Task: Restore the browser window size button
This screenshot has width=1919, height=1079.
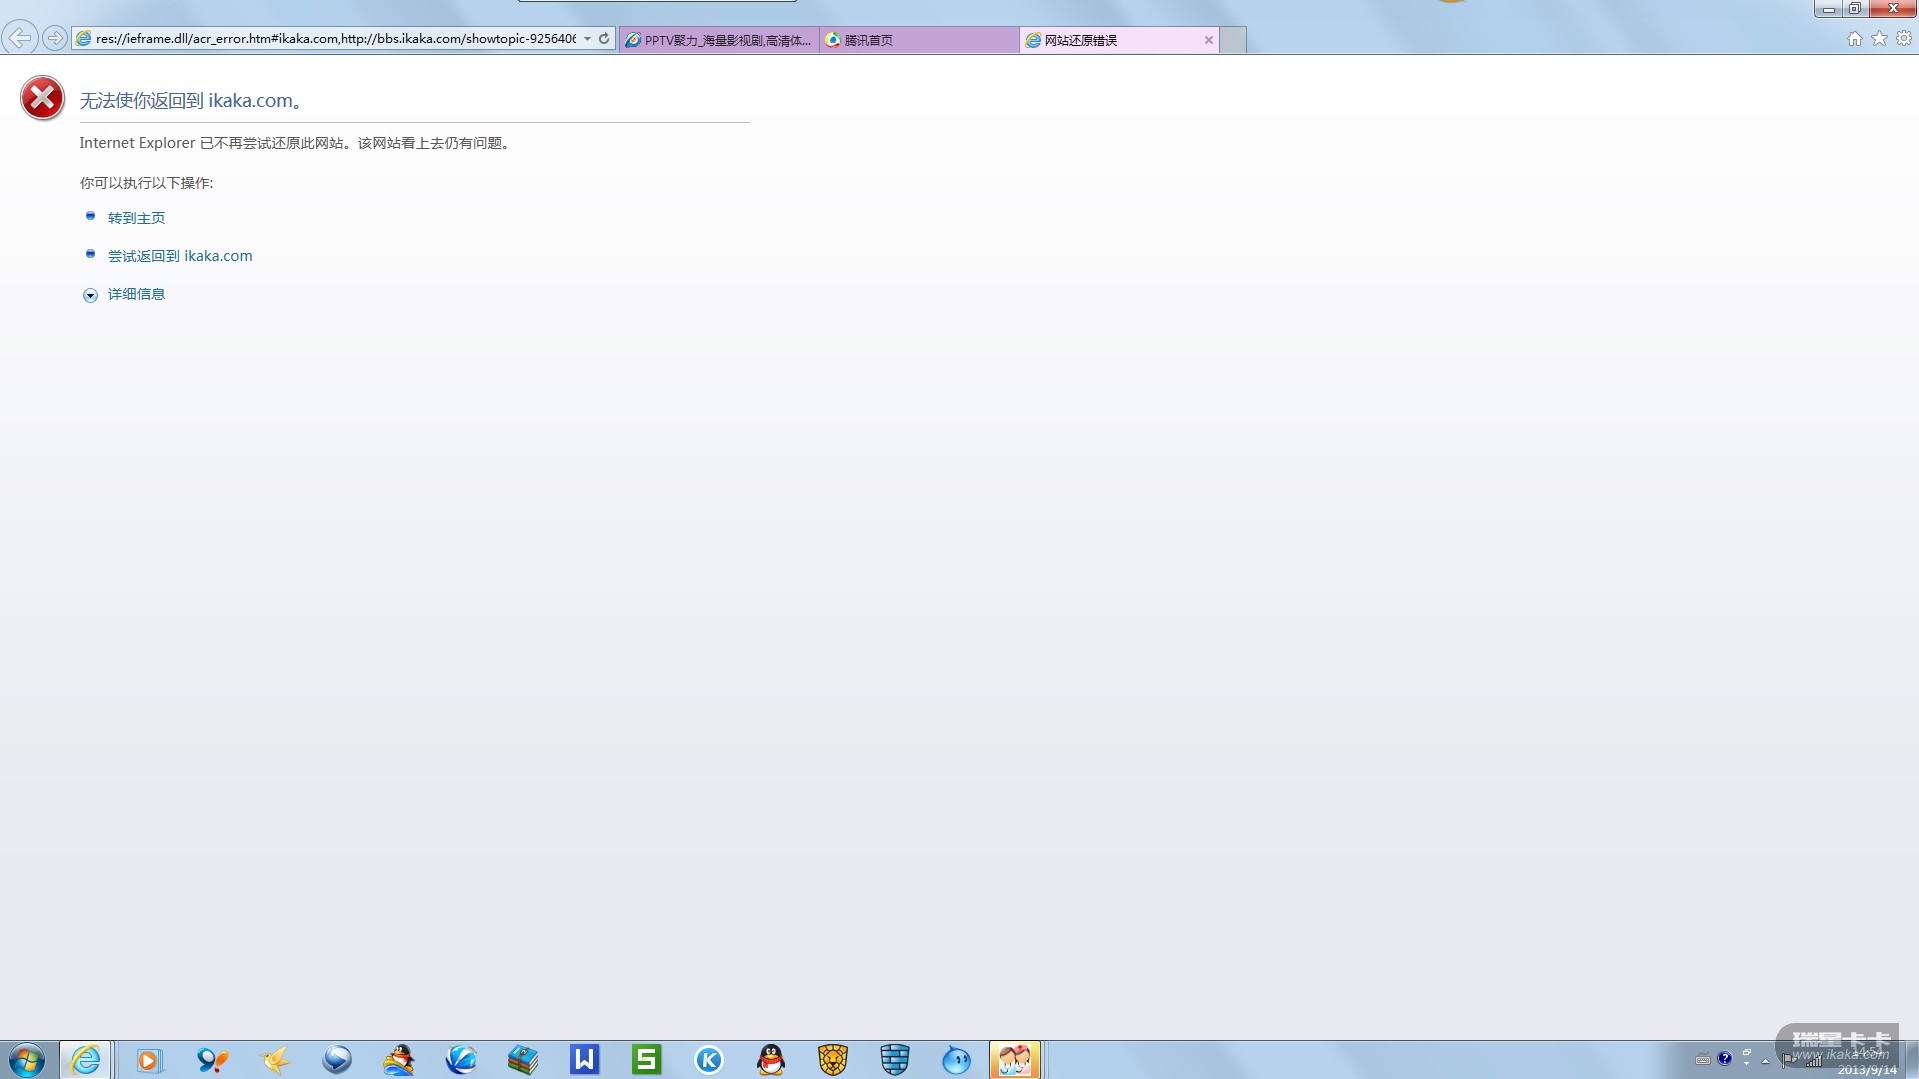Action: (x=1854, y=8)
